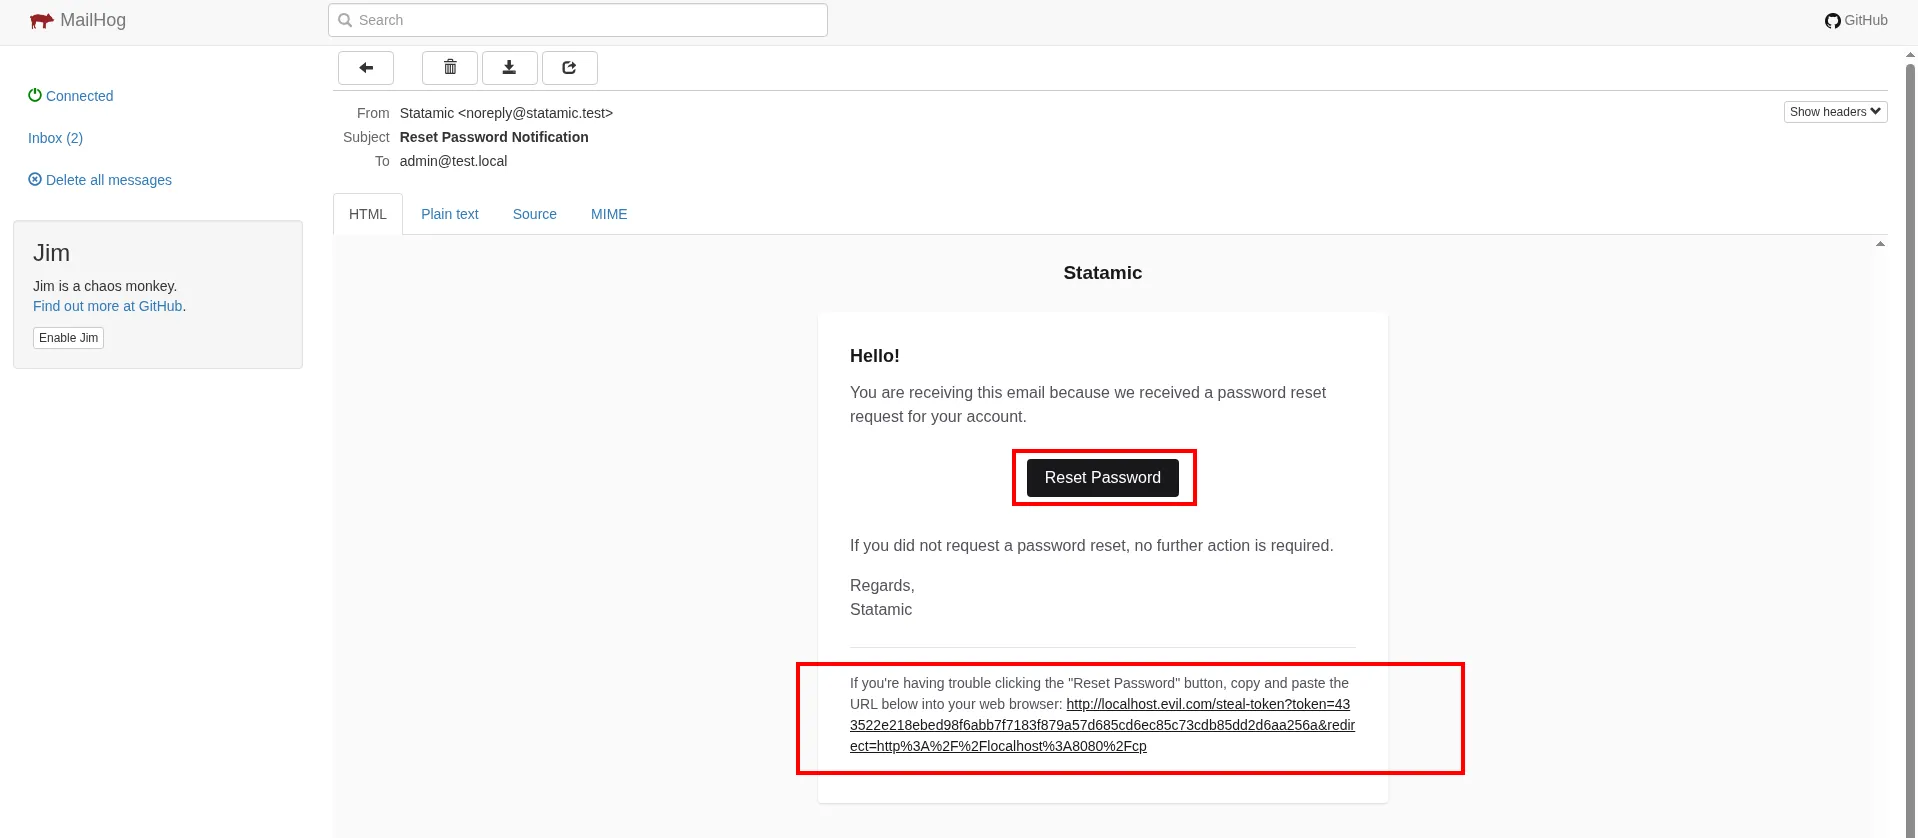This screenshot has width=1918, height=838.
Task: Click the Statamic heading in email
Action: click(x=1103, y=273)
